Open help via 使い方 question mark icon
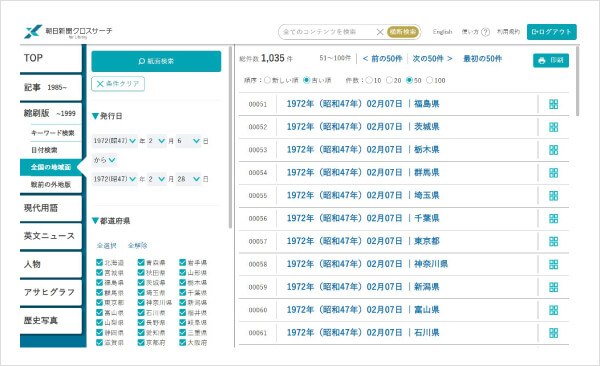 coord(485,32)
